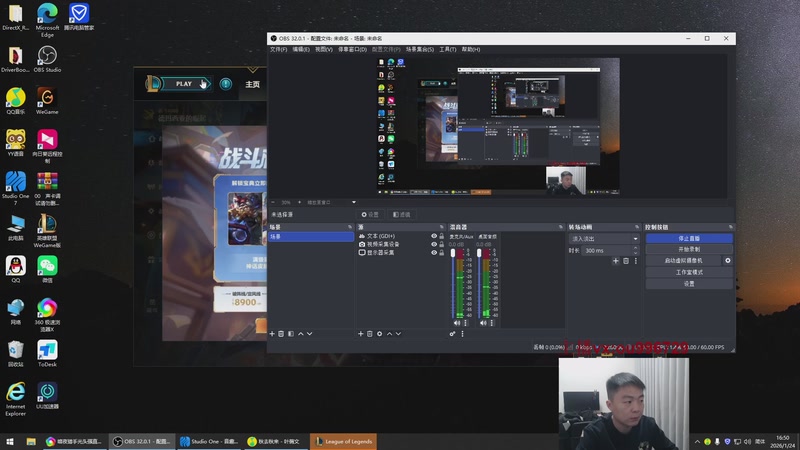The image size is (800, 450).
Task: Open virtual camera settings gear
Action: (x=728, y=261)
